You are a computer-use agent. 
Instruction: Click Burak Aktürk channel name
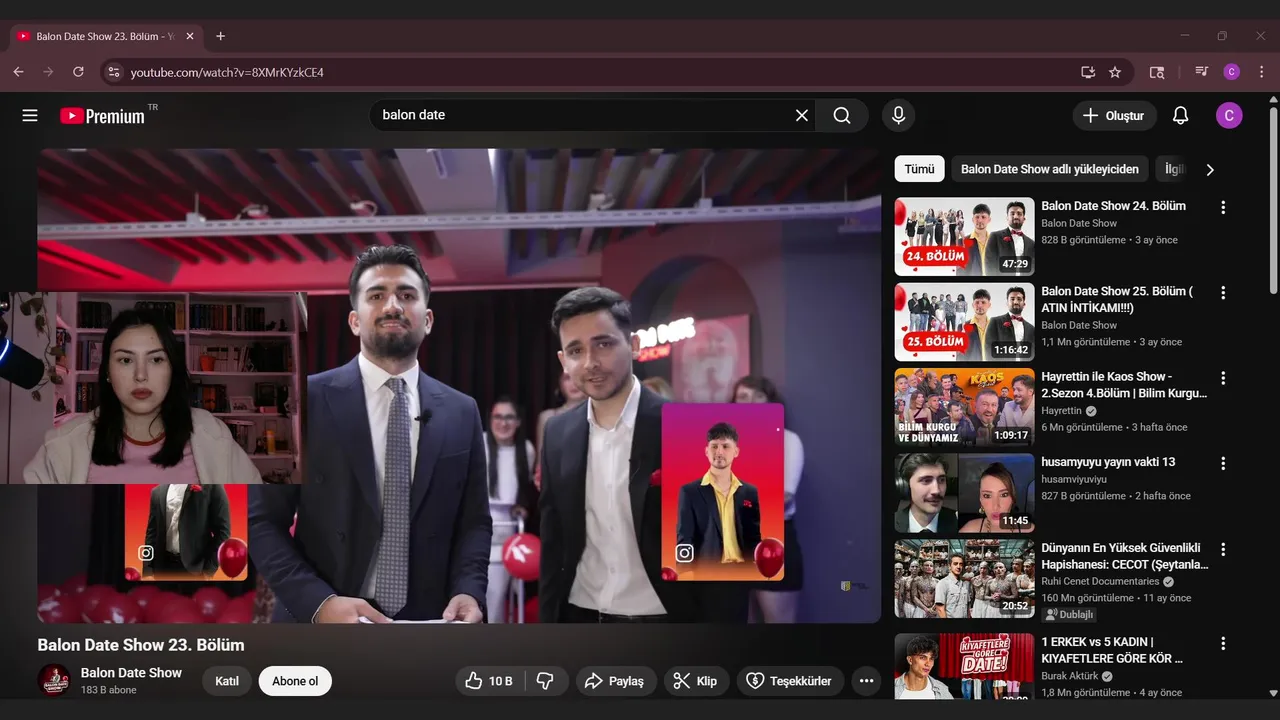1069,676
